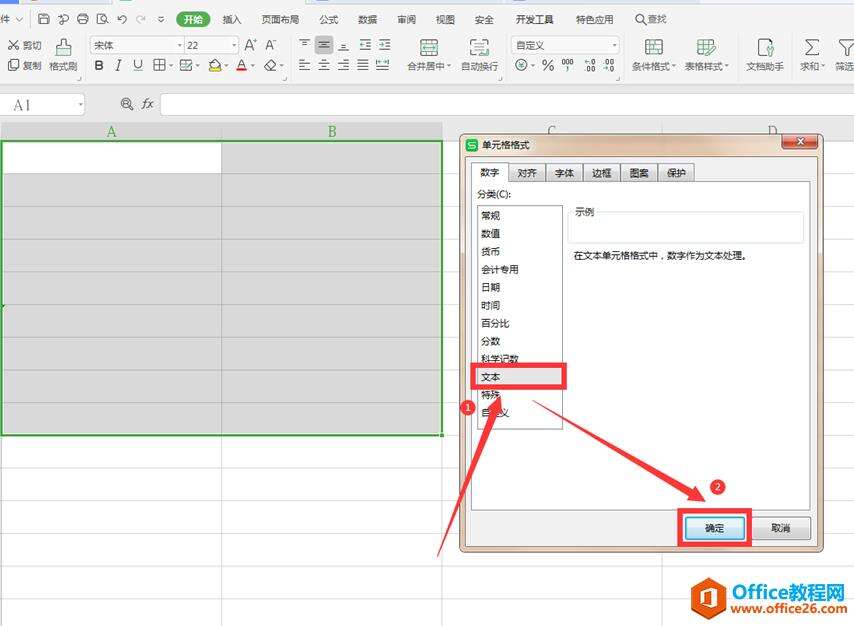The width and height of the screenshot is (854, 626).
Task: Click Merge and Center (合并居中)
Action: [x=429, y=55]
